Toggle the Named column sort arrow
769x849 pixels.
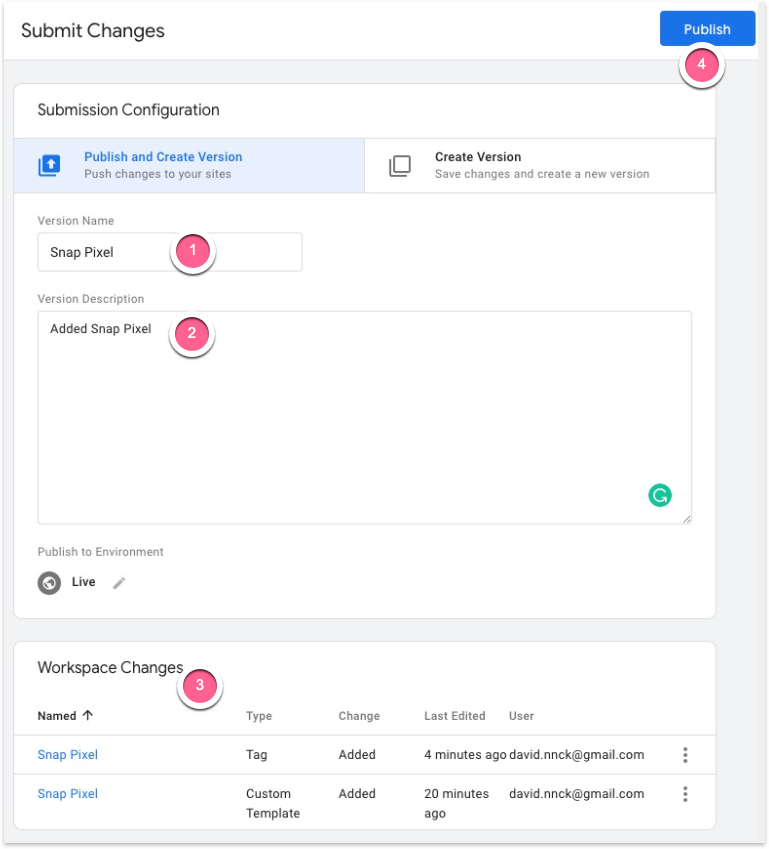[x=88, y=716]
